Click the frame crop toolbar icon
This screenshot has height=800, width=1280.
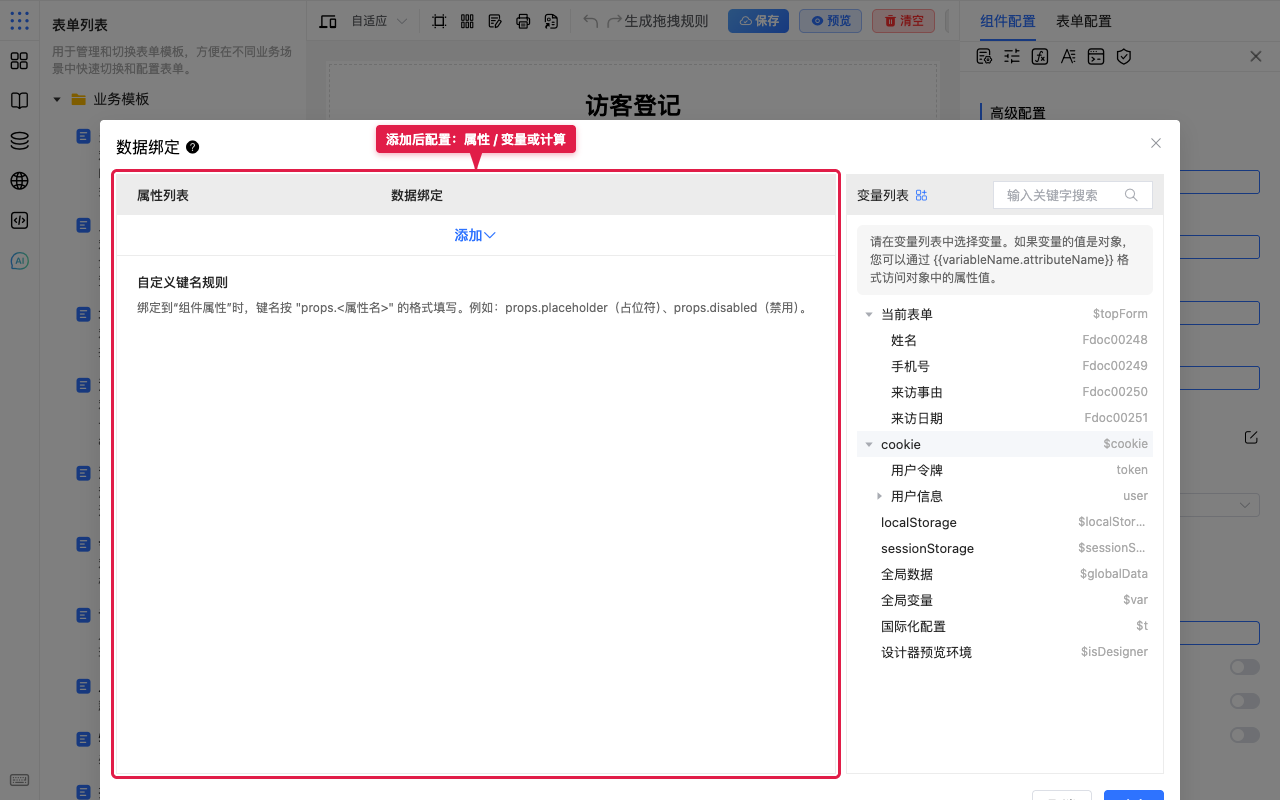439,21
